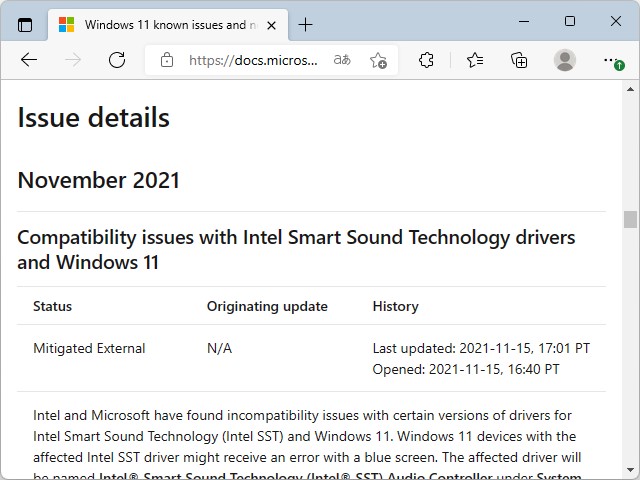Image resolution: width=640 pixels, height=480 pixels.
Task: Click the Opened 2021-11-15, 16:40 PT text
Action: click(466, 369)
